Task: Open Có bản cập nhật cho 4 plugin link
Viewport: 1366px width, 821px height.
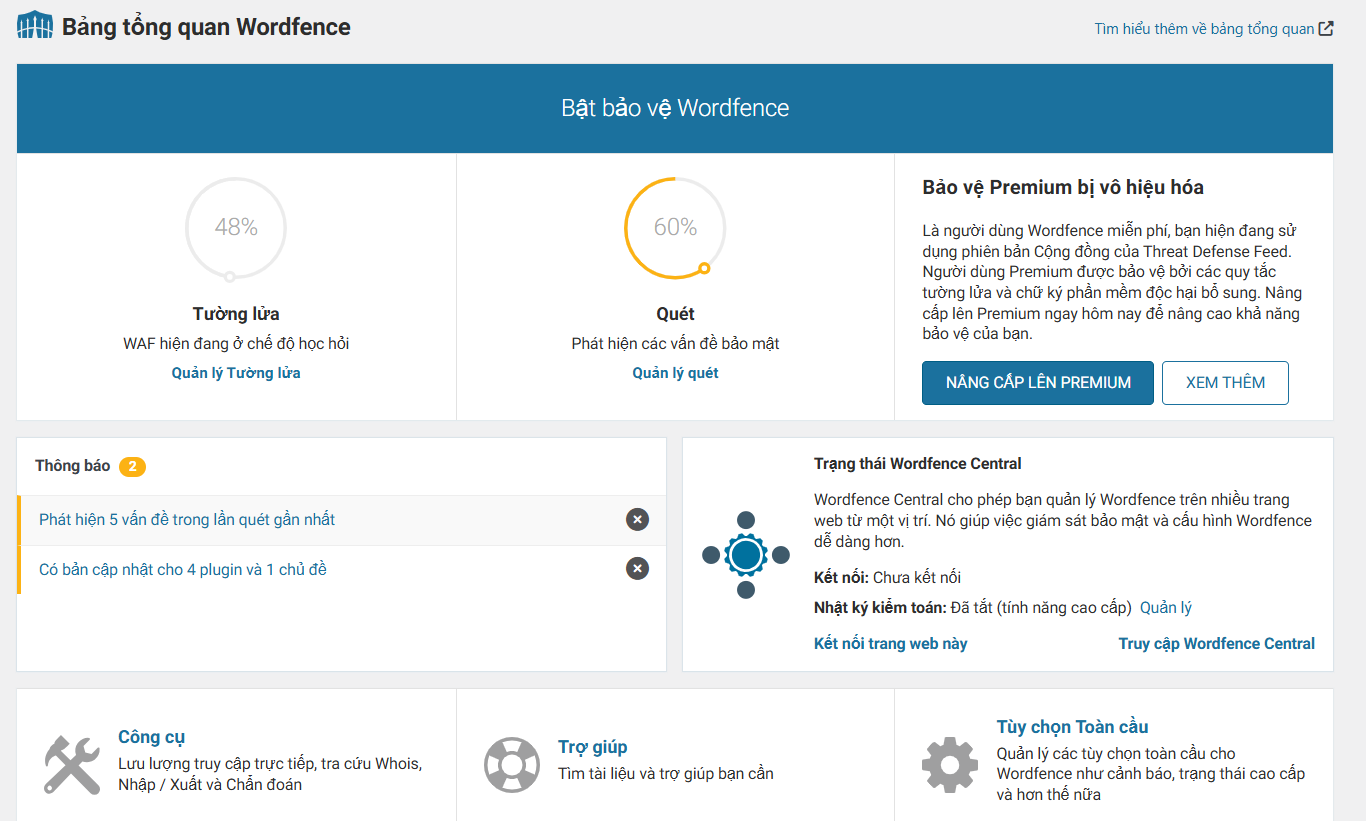Action: 183,569
